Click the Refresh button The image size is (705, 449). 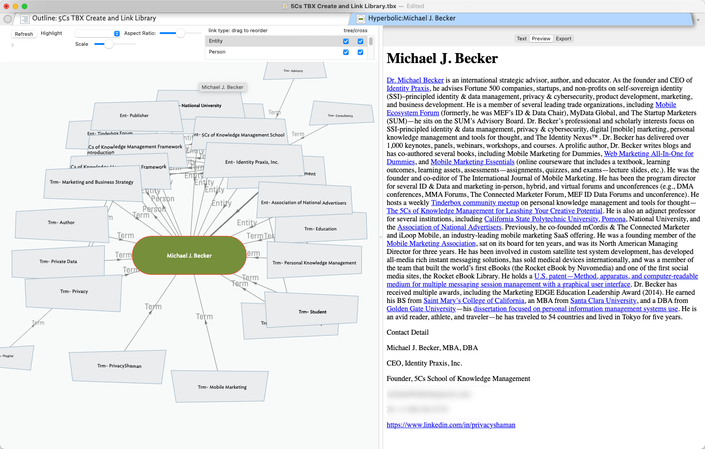tap(24, 34)
